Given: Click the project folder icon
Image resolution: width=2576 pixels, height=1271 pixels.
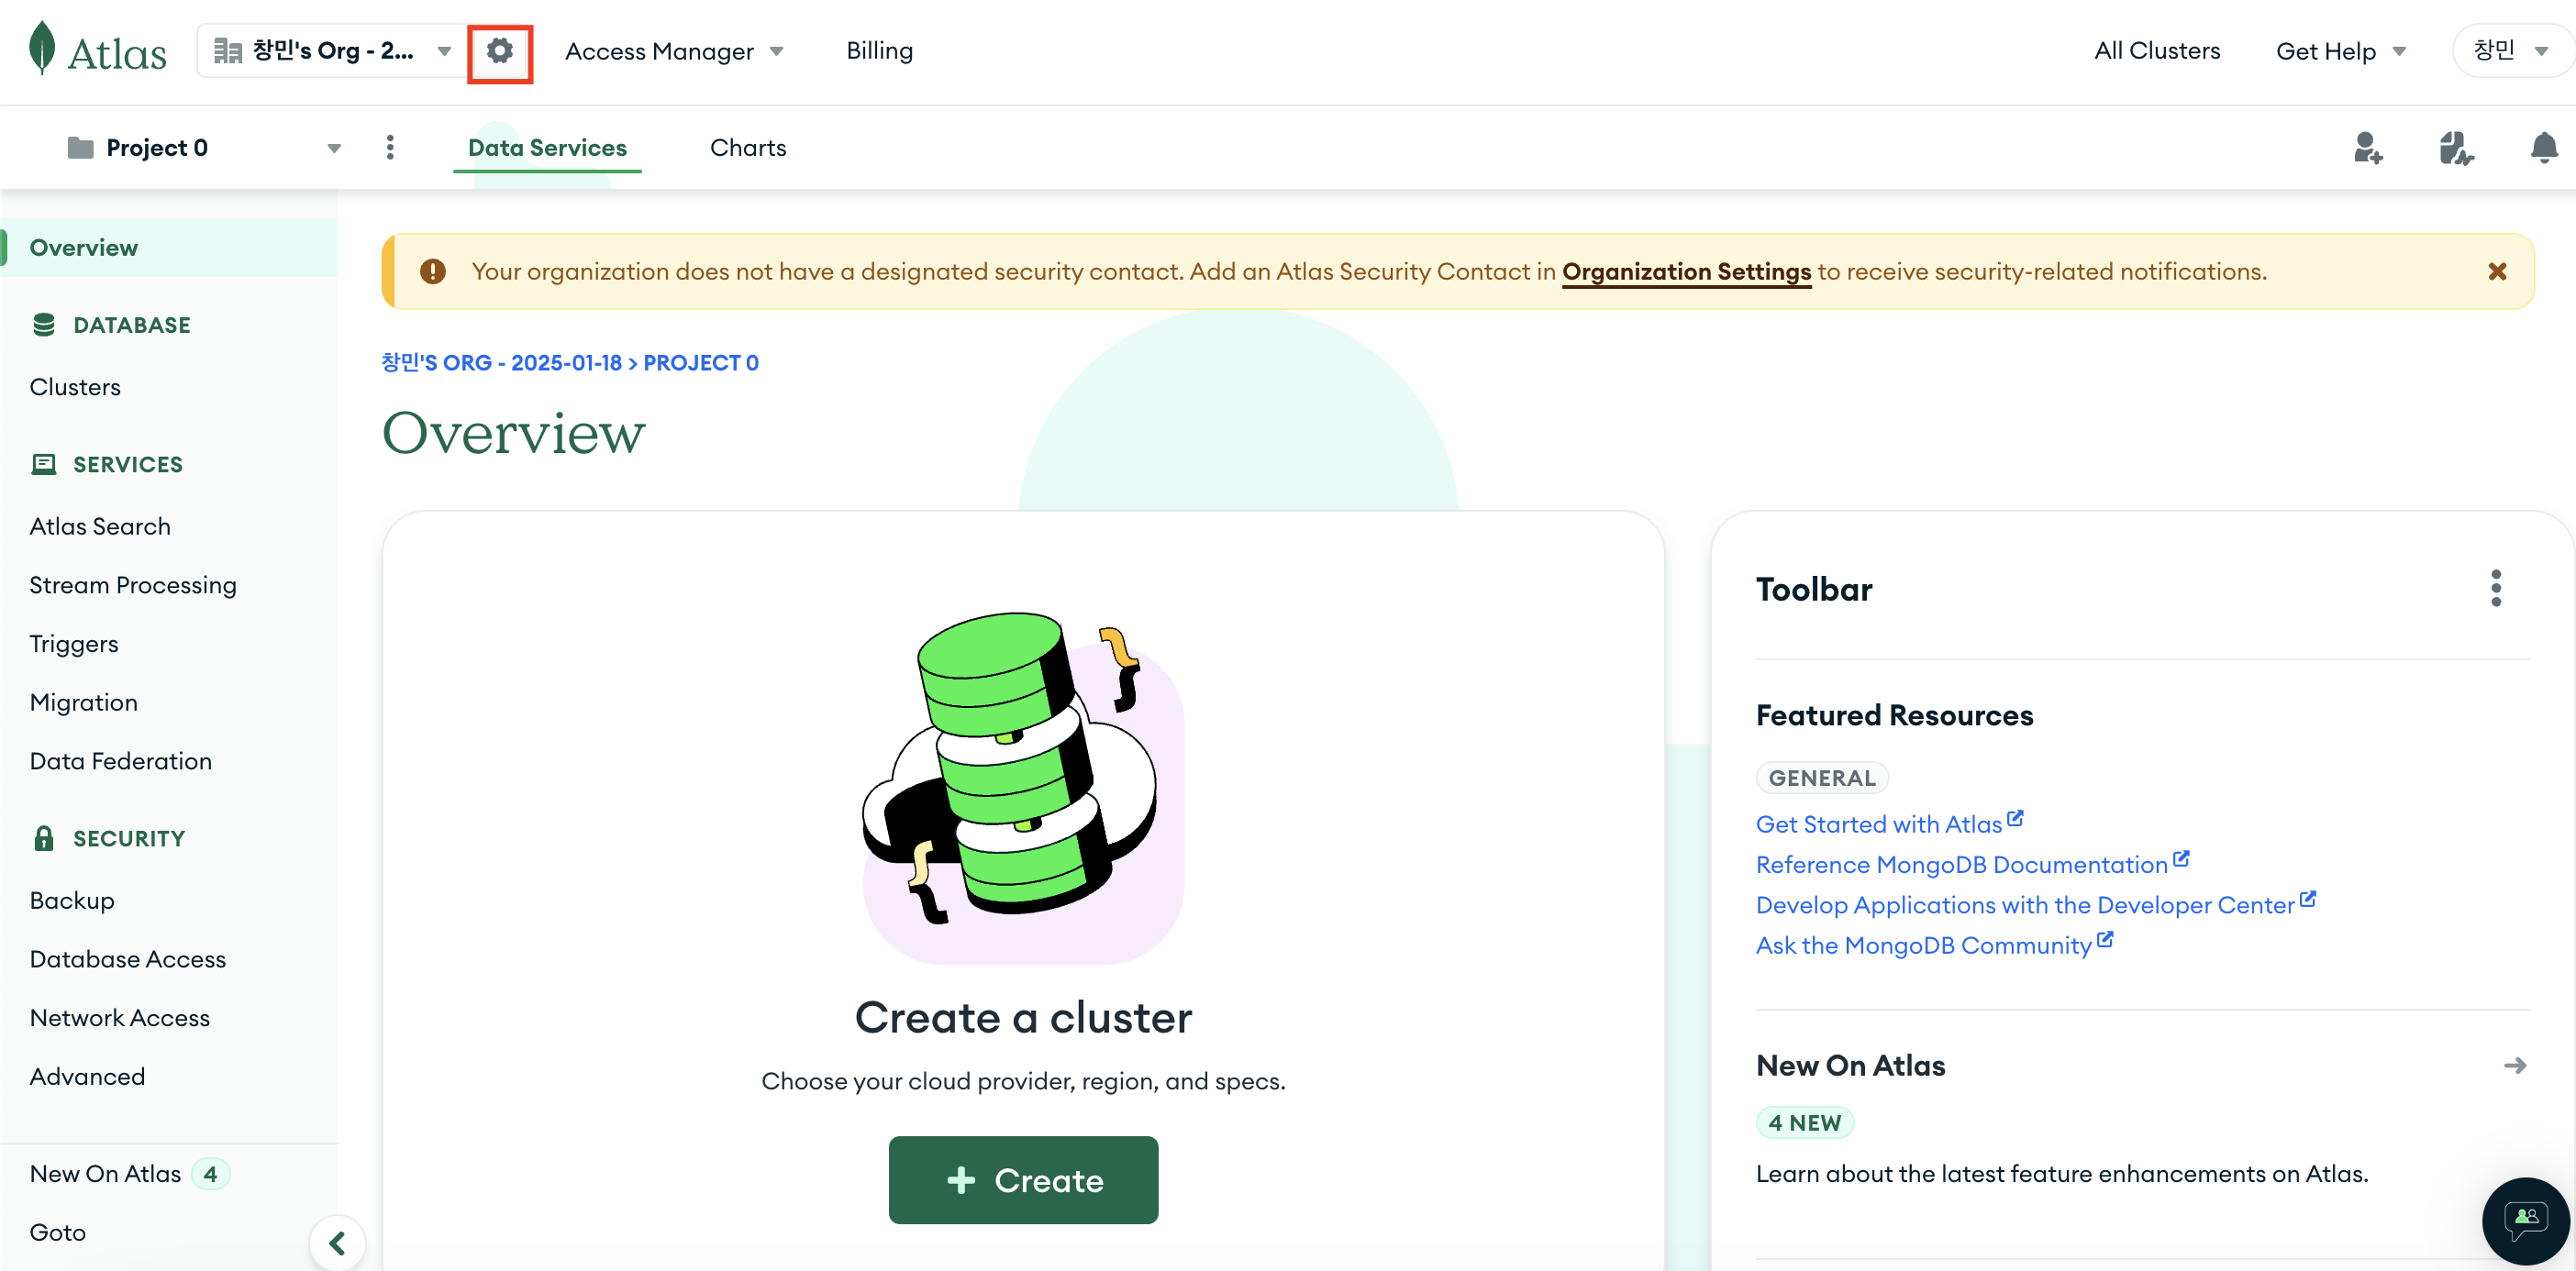Looking at the screenshot, I should 80,148.
